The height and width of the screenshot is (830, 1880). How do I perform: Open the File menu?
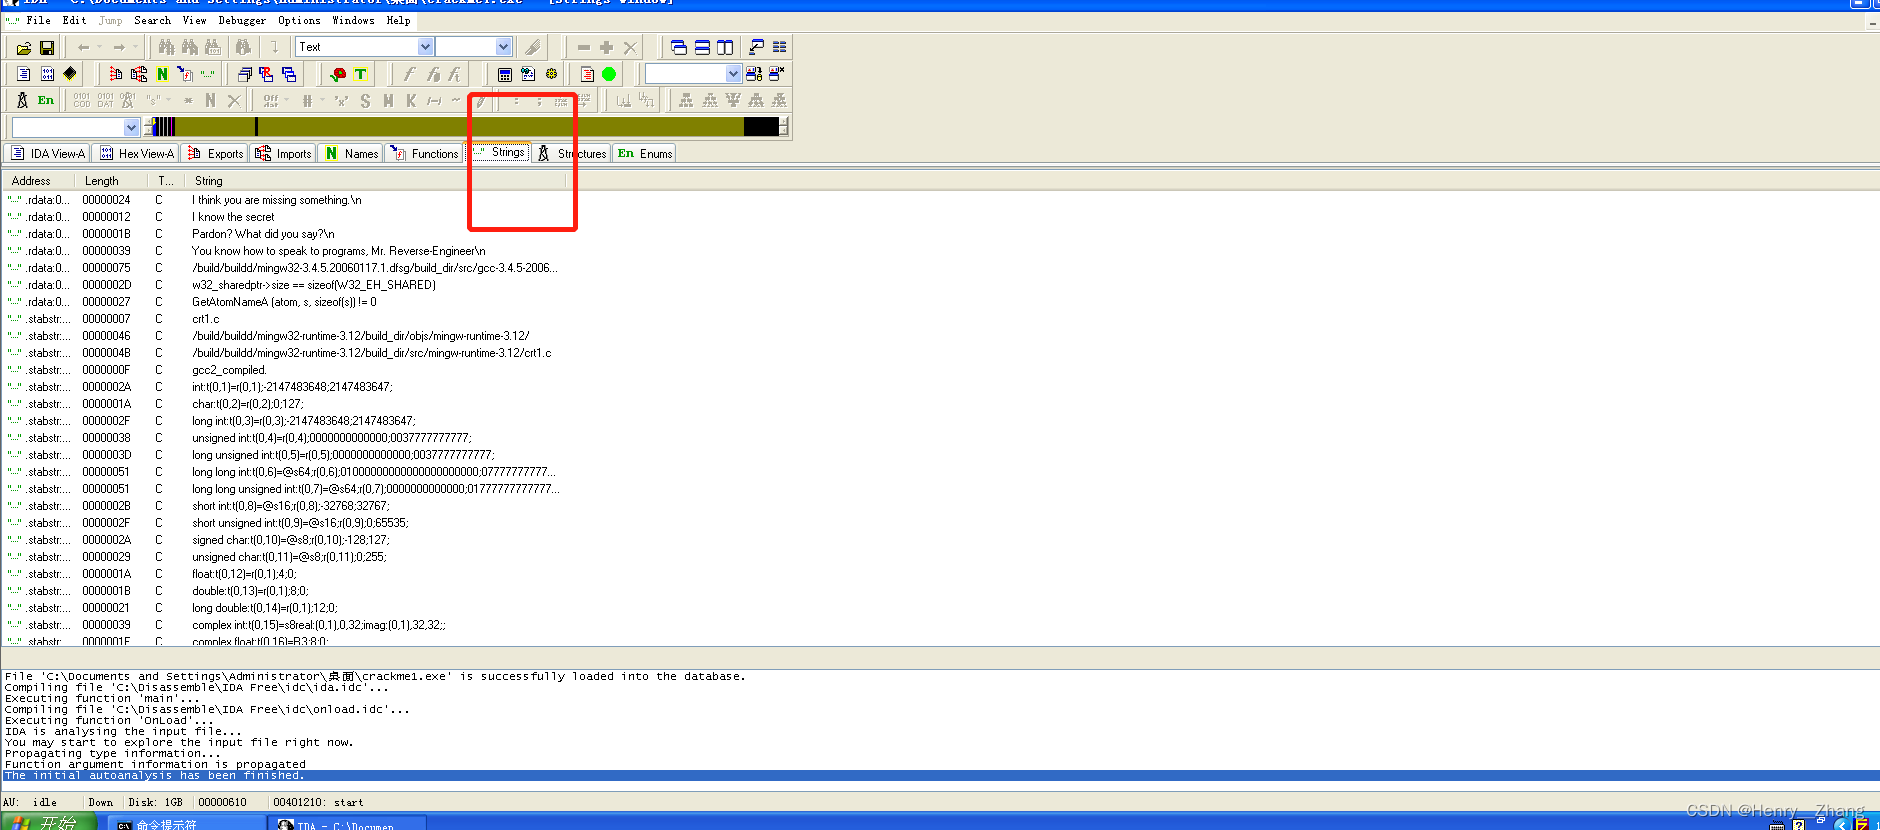(38, 20)
